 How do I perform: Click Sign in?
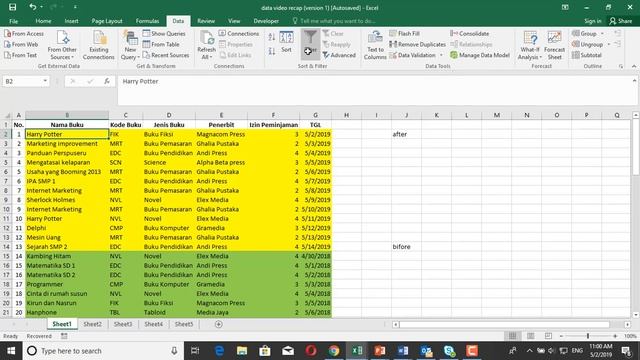point(593,21)
